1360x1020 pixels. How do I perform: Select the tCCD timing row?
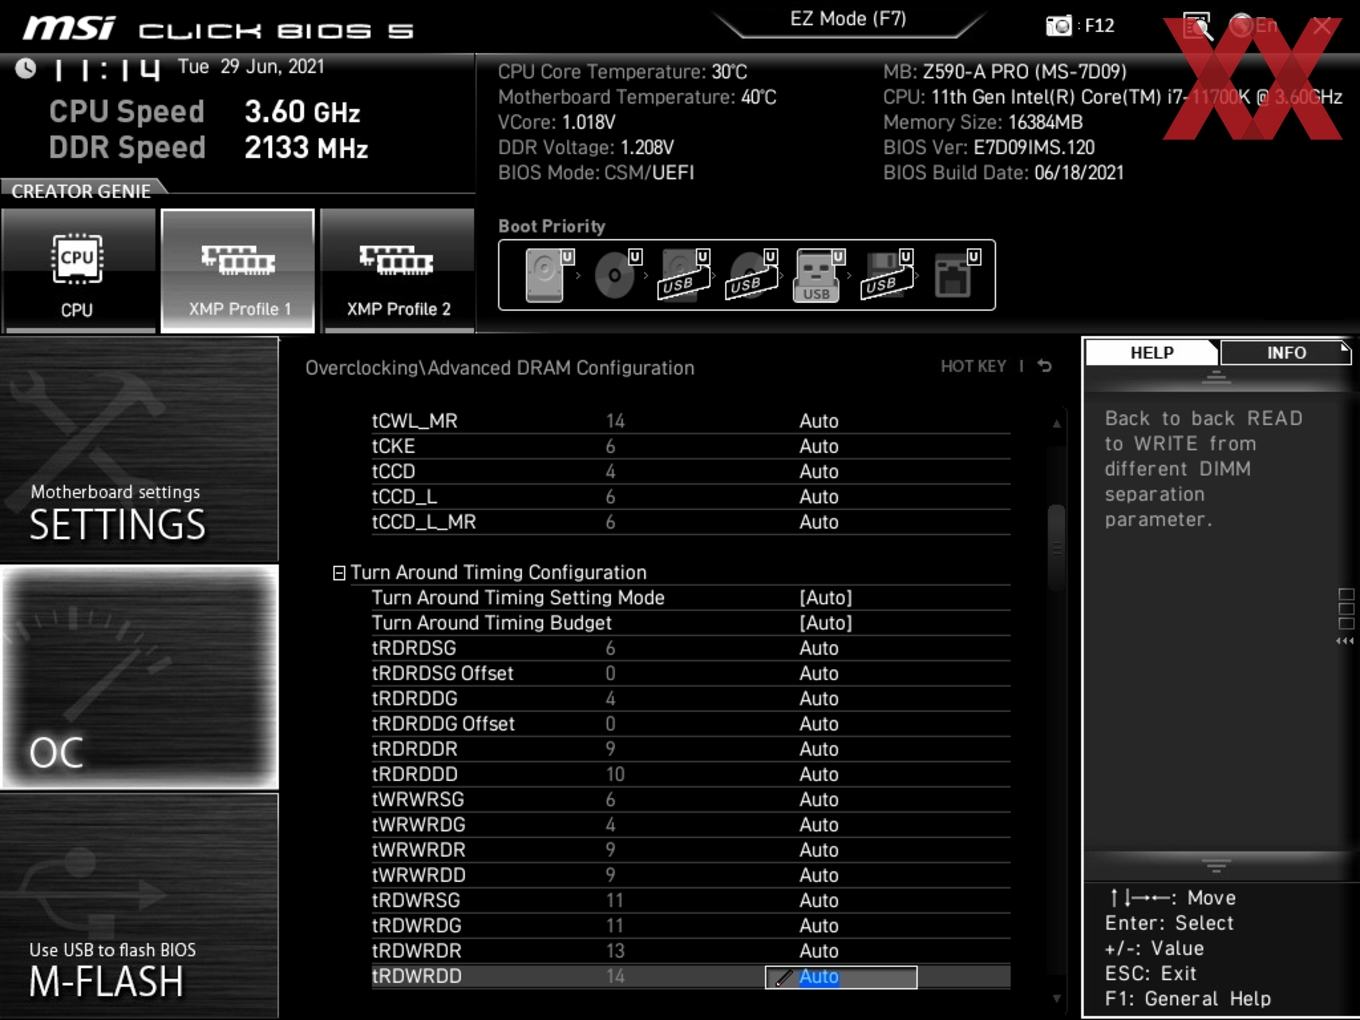coord(690,471)
